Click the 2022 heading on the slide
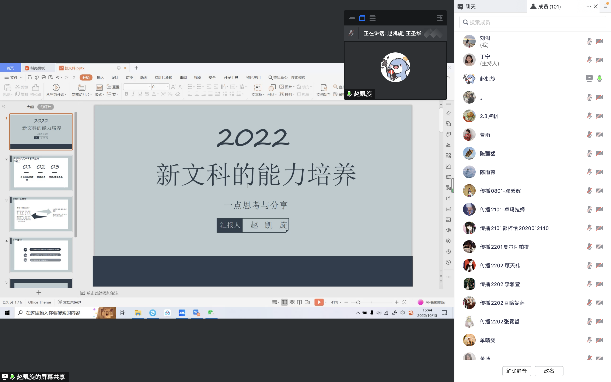This screenshot has height=382, width=611. click(x=253, y=138)
